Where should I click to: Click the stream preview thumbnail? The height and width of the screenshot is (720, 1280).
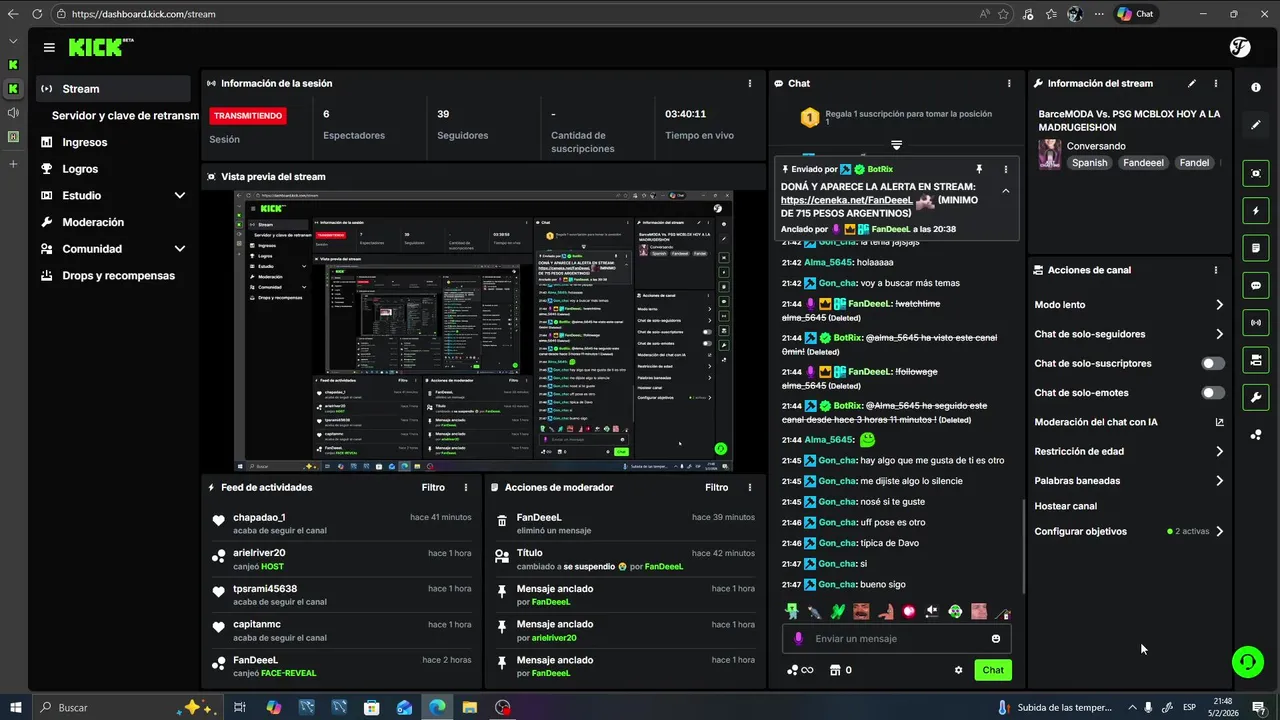tap(483, 331)
